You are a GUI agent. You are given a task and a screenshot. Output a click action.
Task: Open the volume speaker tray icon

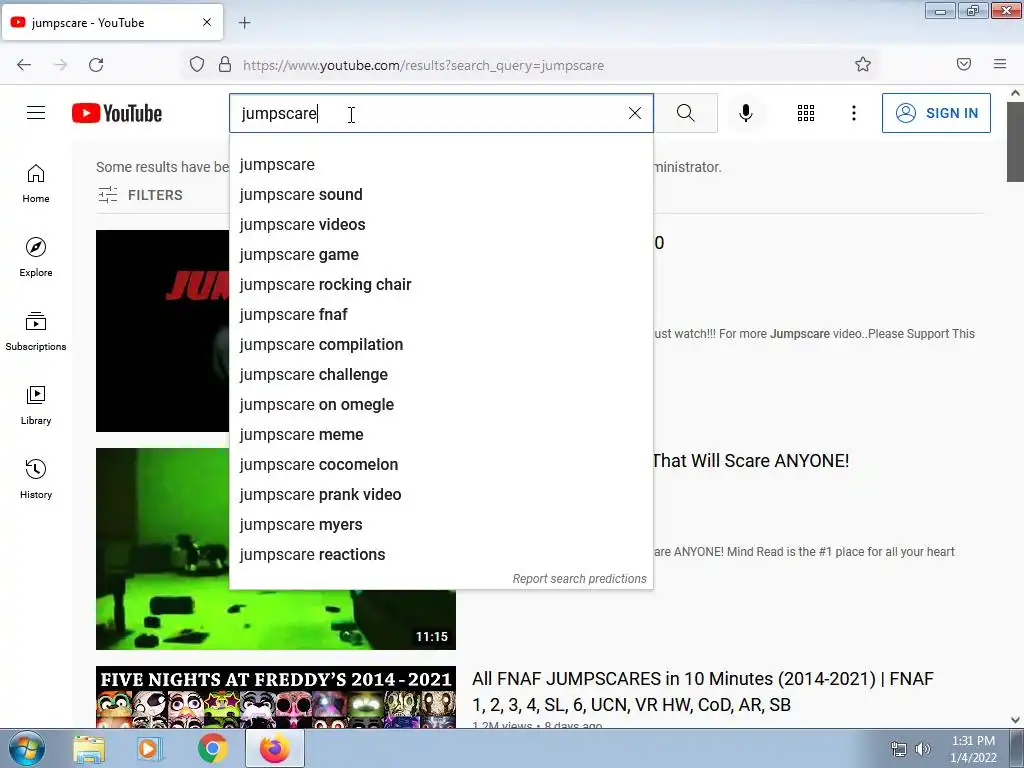(x=923, y=749)
